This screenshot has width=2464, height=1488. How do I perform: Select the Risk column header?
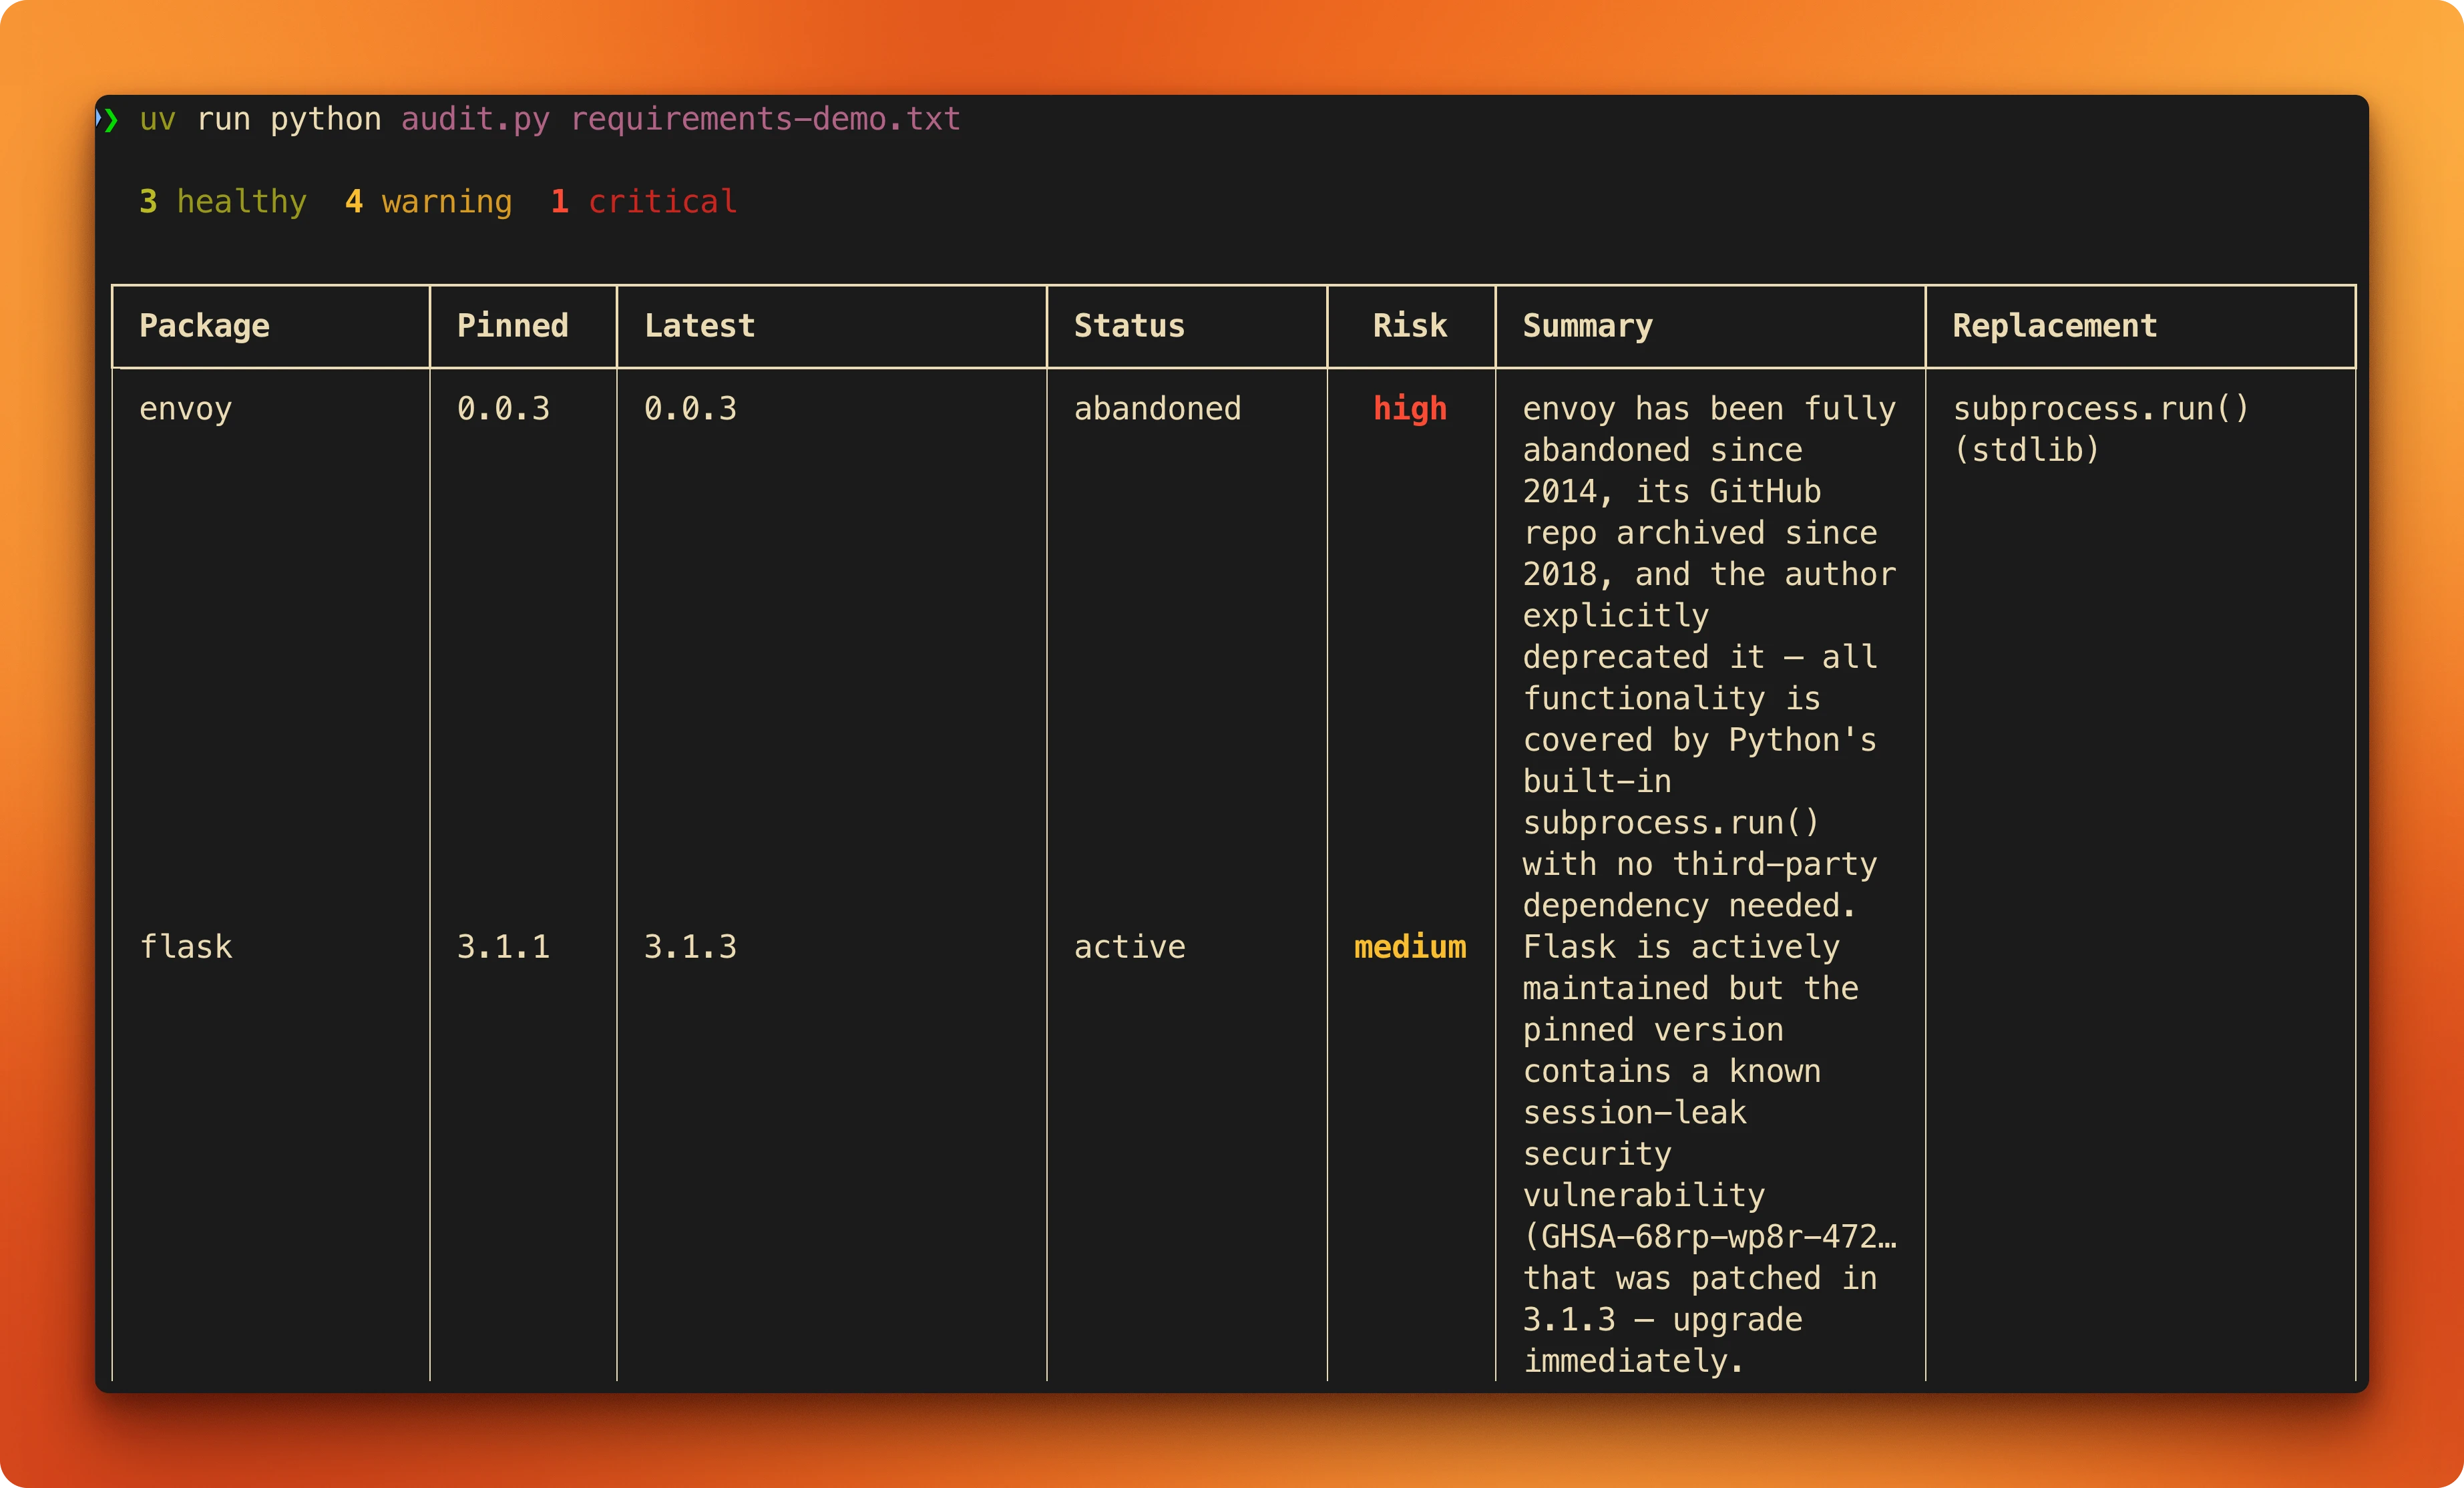click(1410, 325)
